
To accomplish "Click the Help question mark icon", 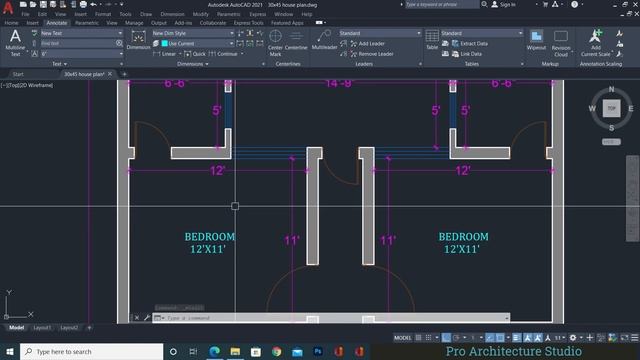I will 574,4.
